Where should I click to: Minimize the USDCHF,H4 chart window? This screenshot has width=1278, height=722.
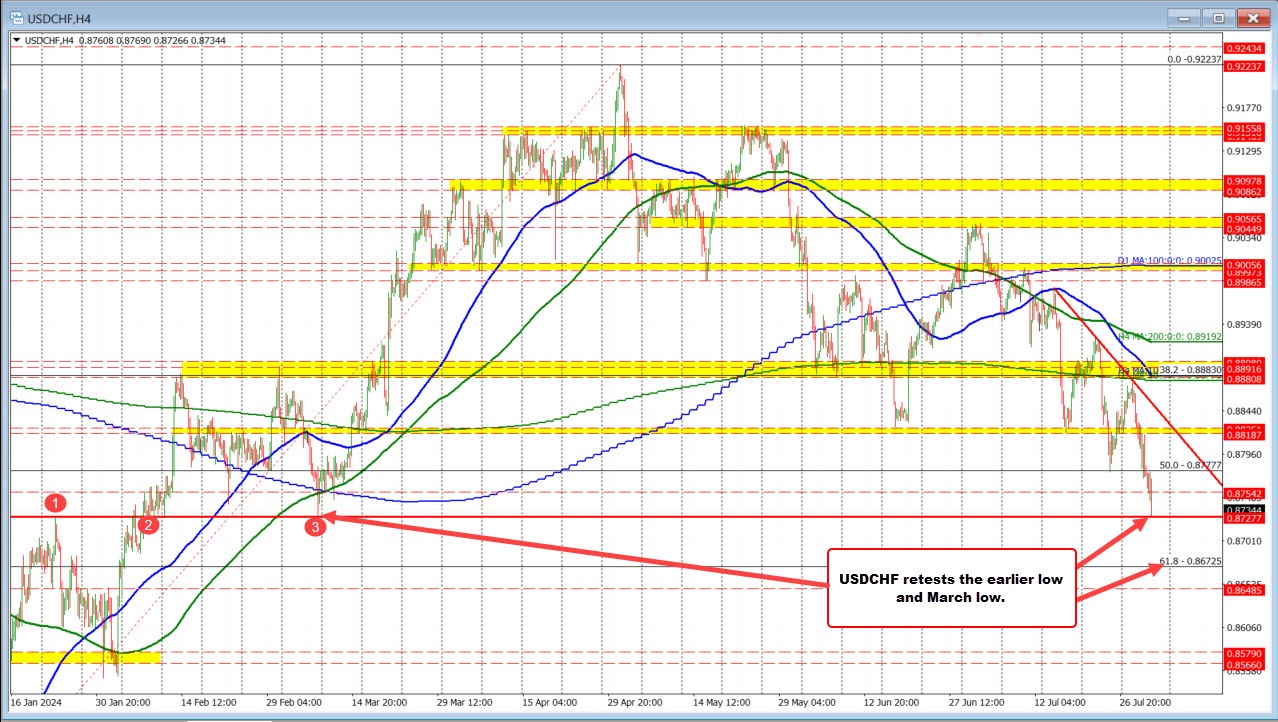click(x=1185, y=17)
